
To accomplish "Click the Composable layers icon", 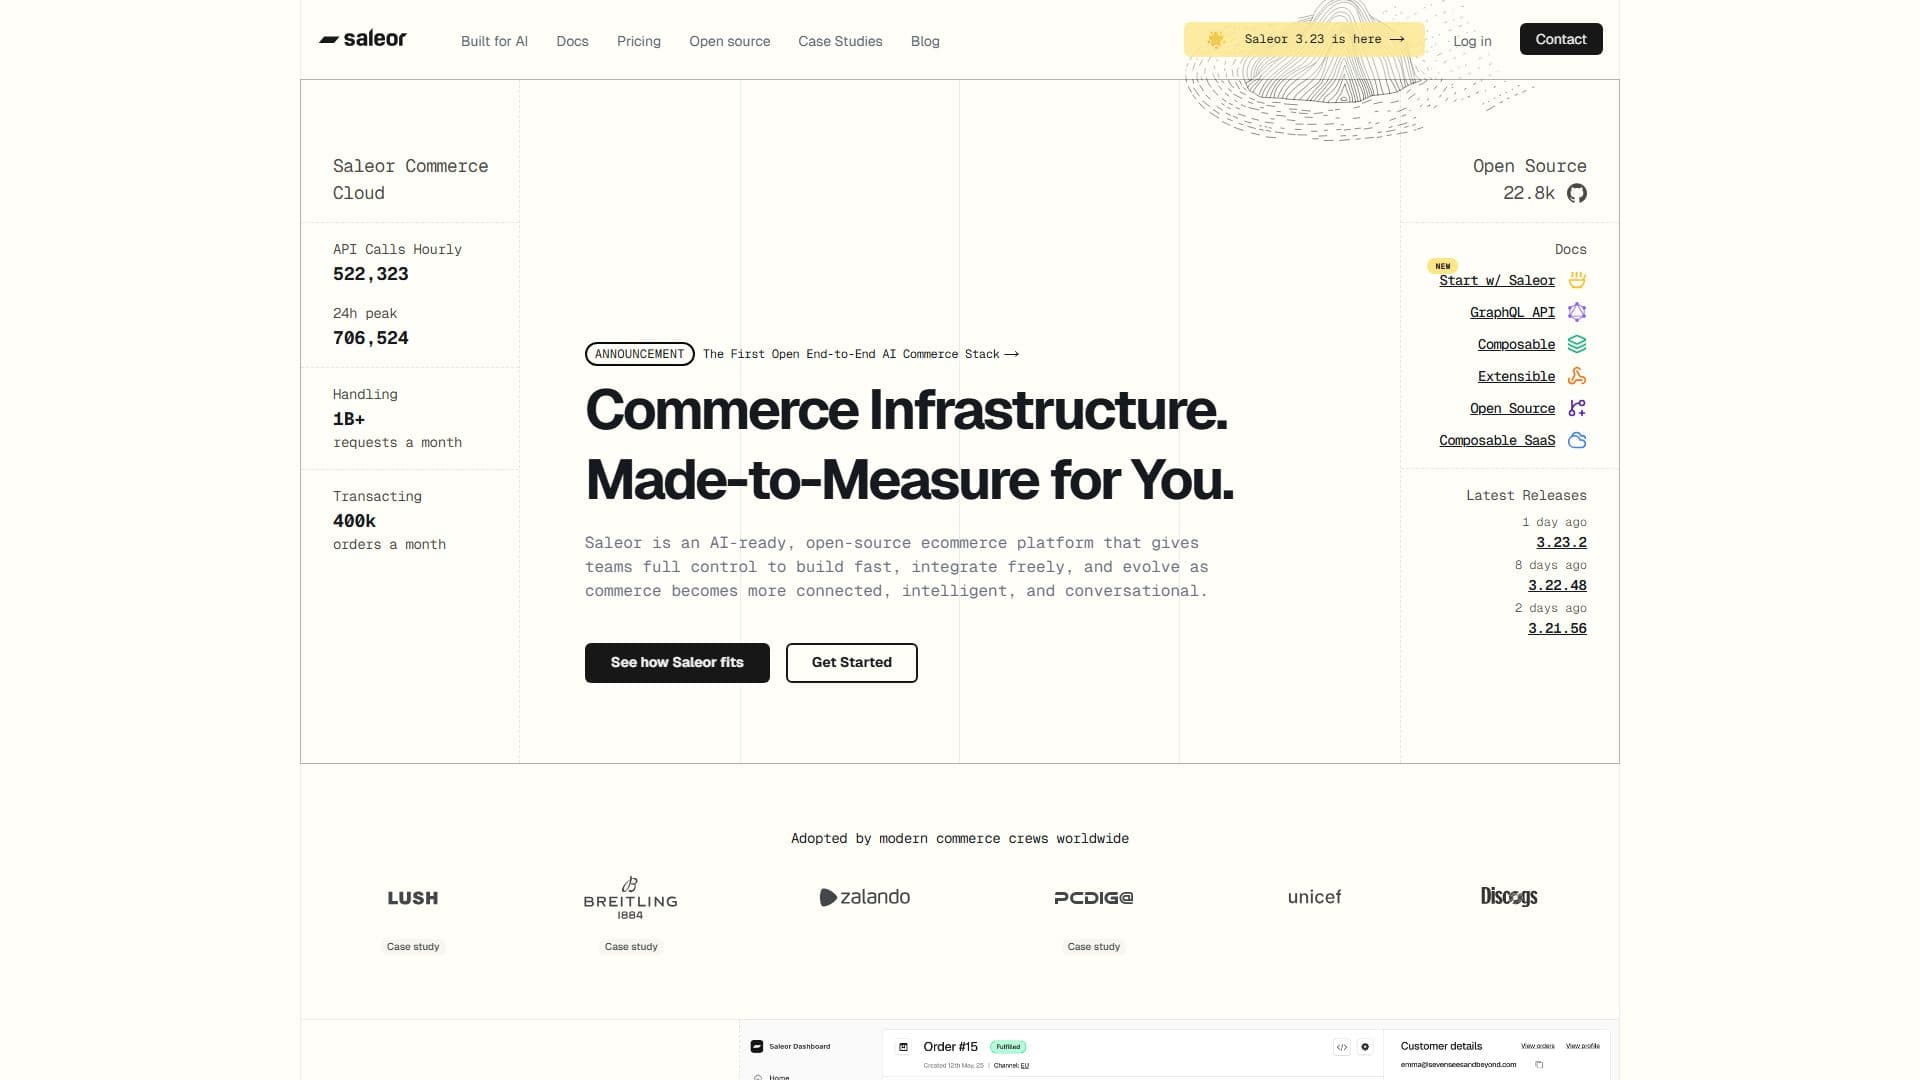I will click(x=1577, y=344).
